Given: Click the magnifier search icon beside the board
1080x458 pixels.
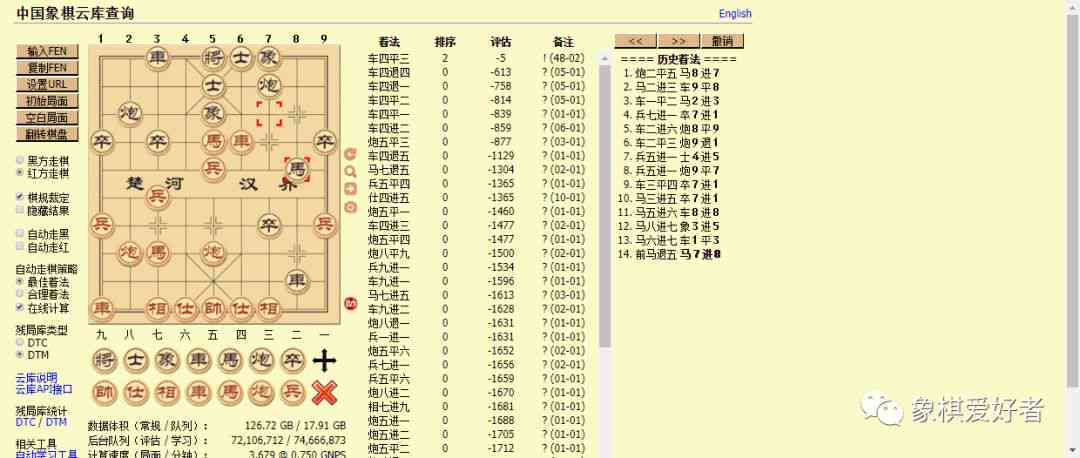Looking at the screenshot, I should 351,172.
